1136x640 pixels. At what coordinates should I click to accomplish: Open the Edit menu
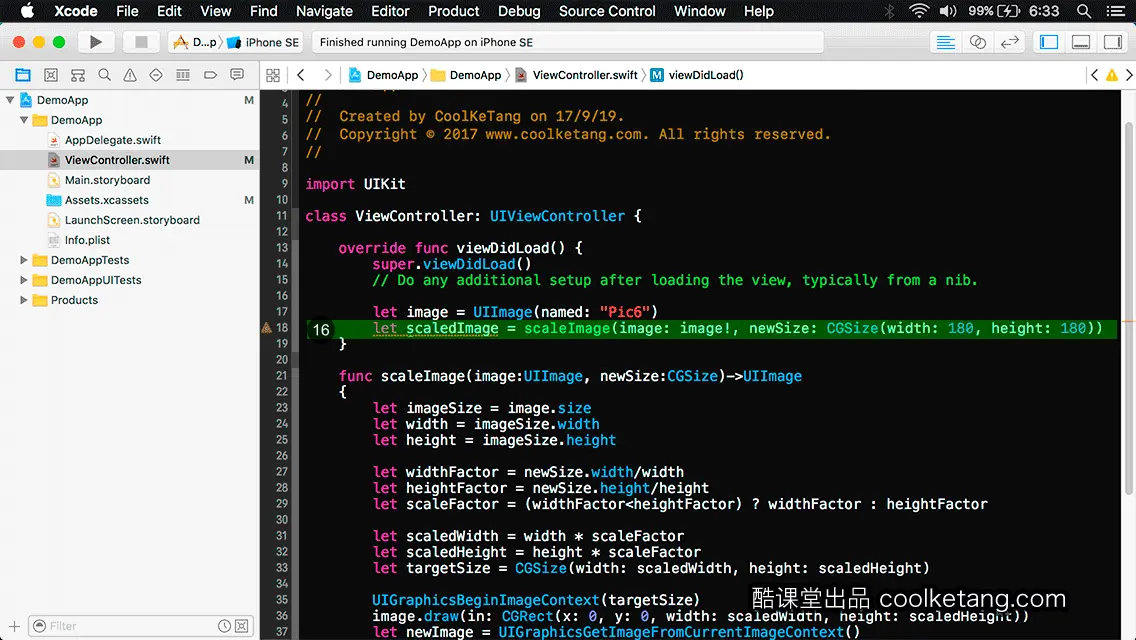point(169,11)
